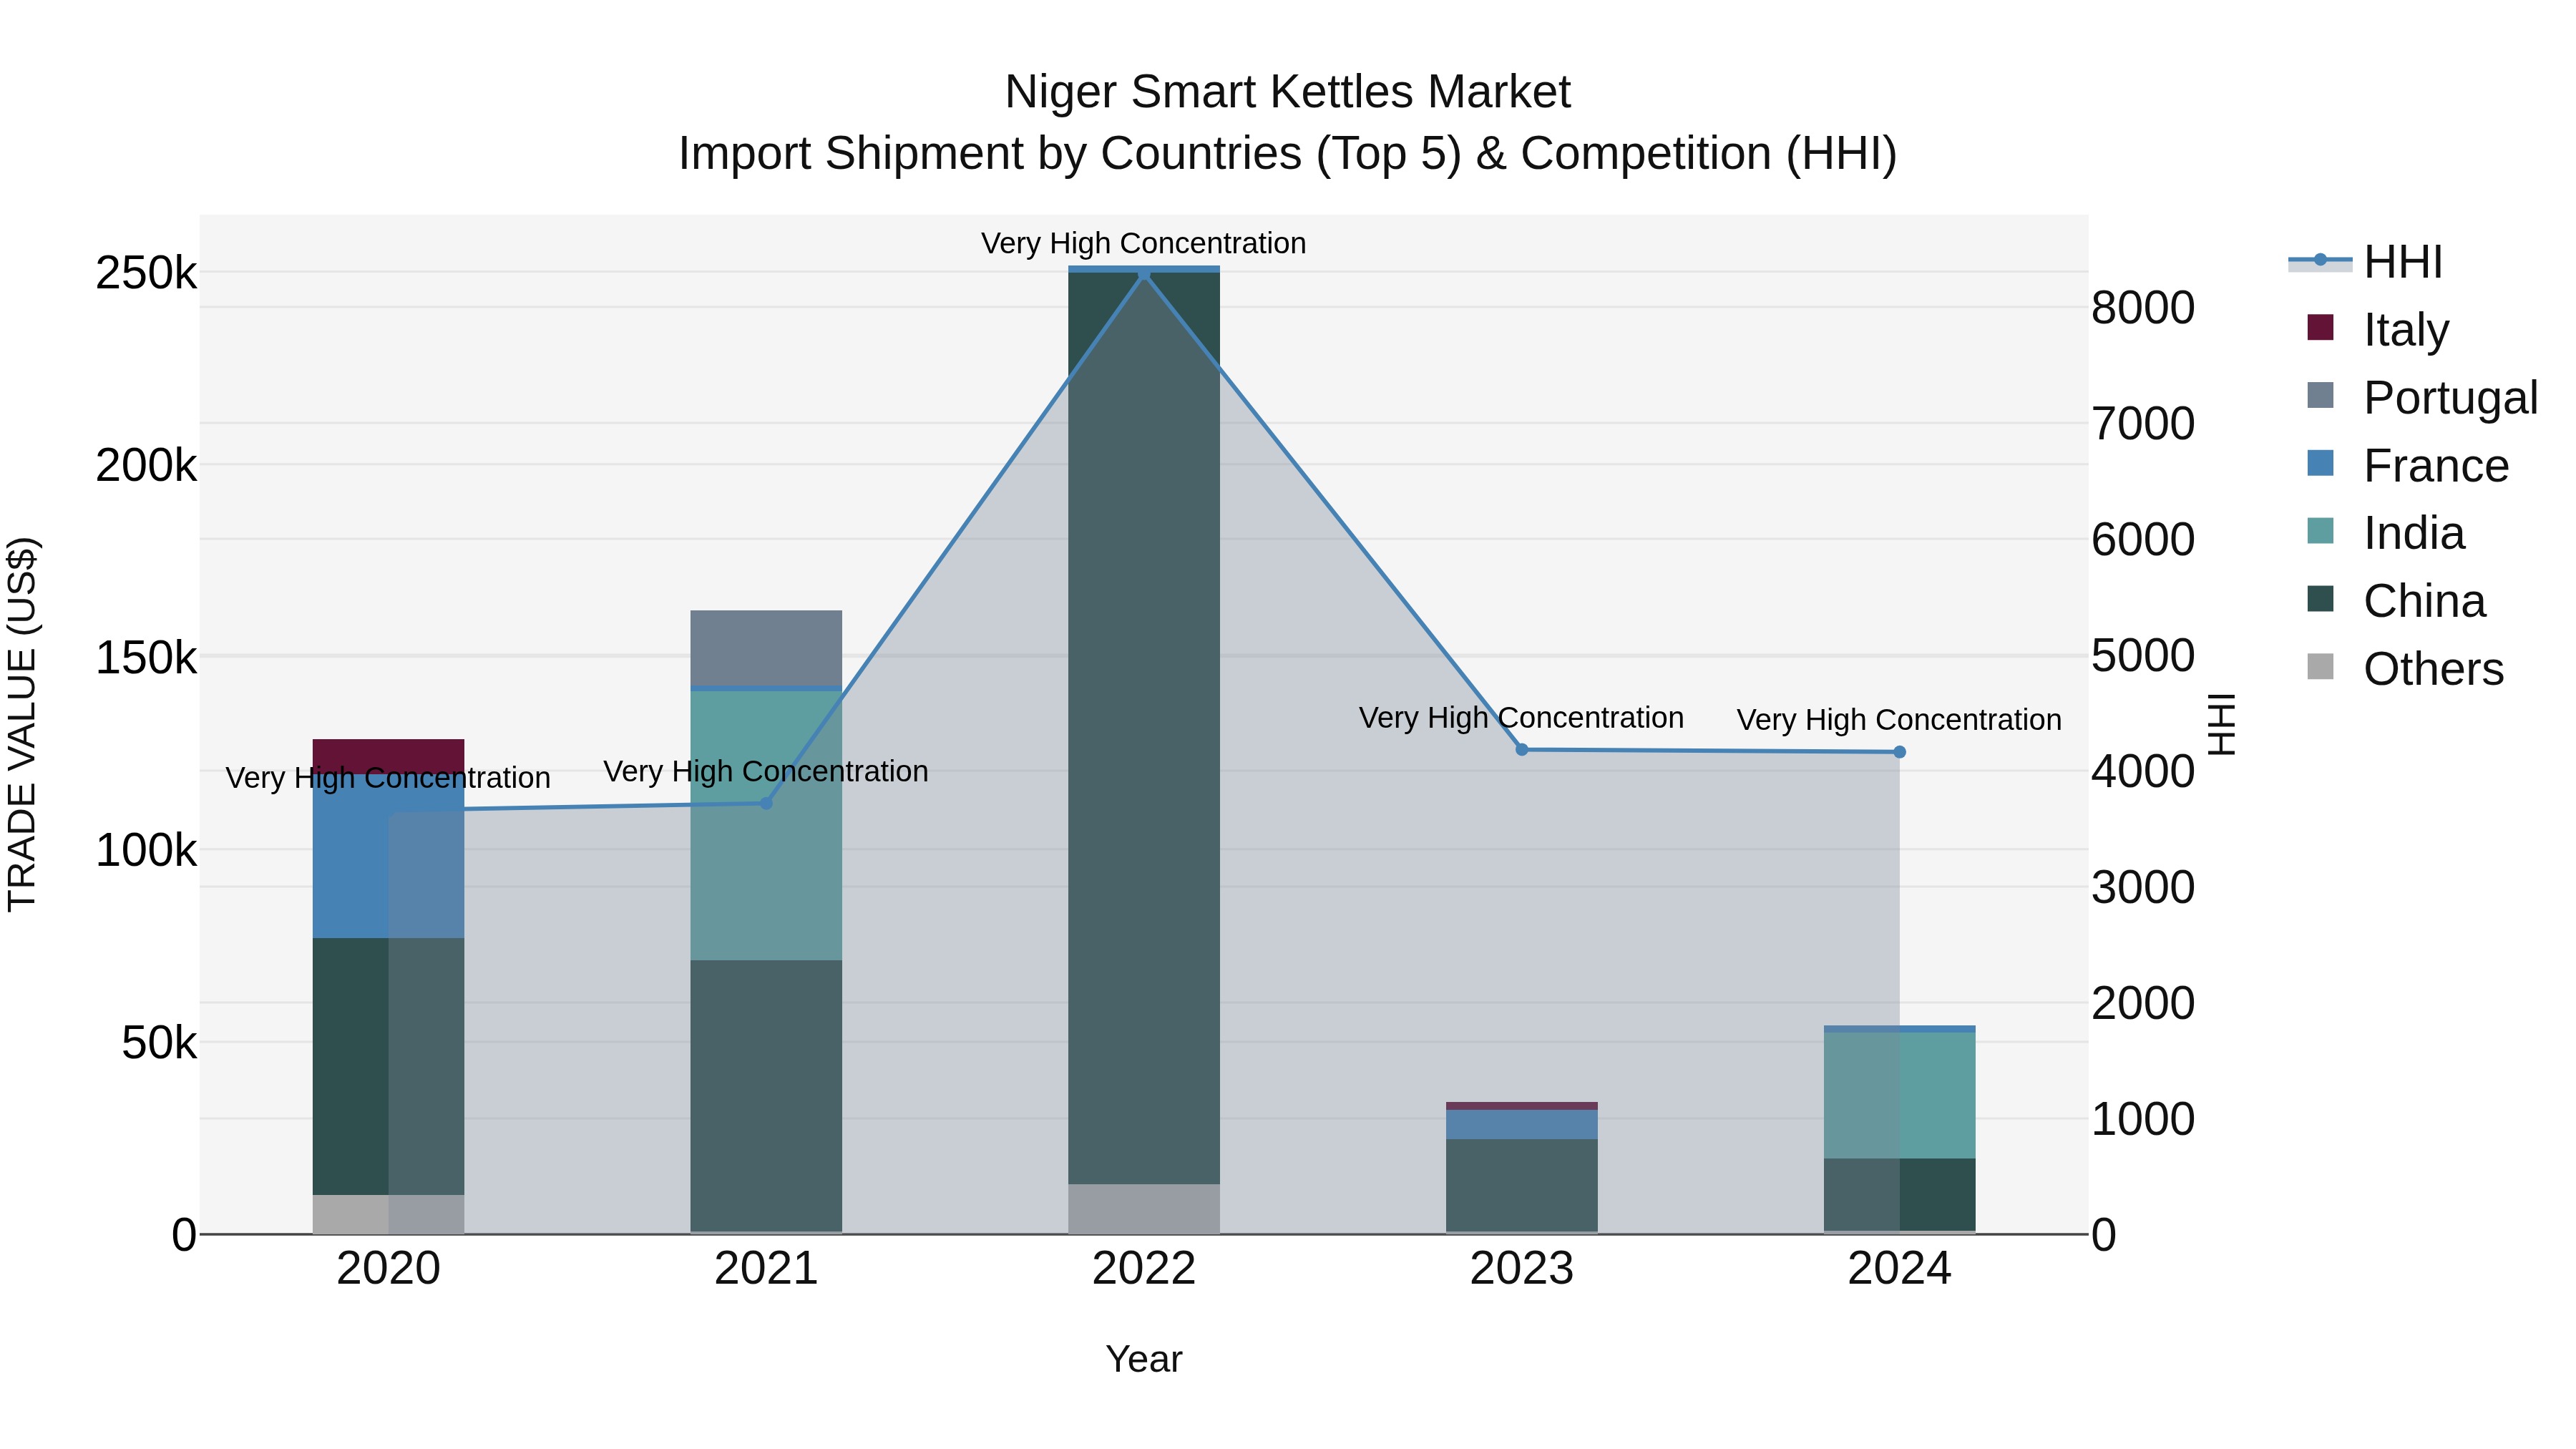Click the 'Year' x-axis title
This screenshot has width=2576, height=1449.
point(1144,1359)
